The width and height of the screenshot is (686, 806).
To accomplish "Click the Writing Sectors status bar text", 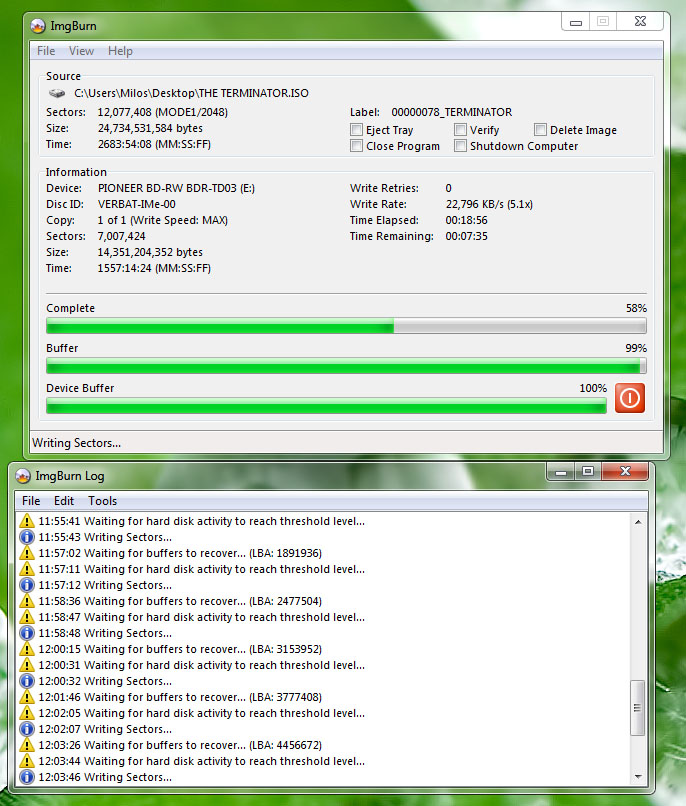I will 77,443.
